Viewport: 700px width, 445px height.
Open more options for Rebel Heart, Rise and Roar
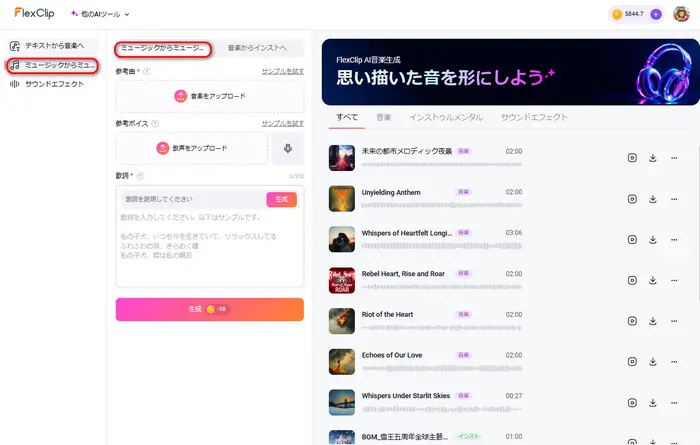[674, 280]
